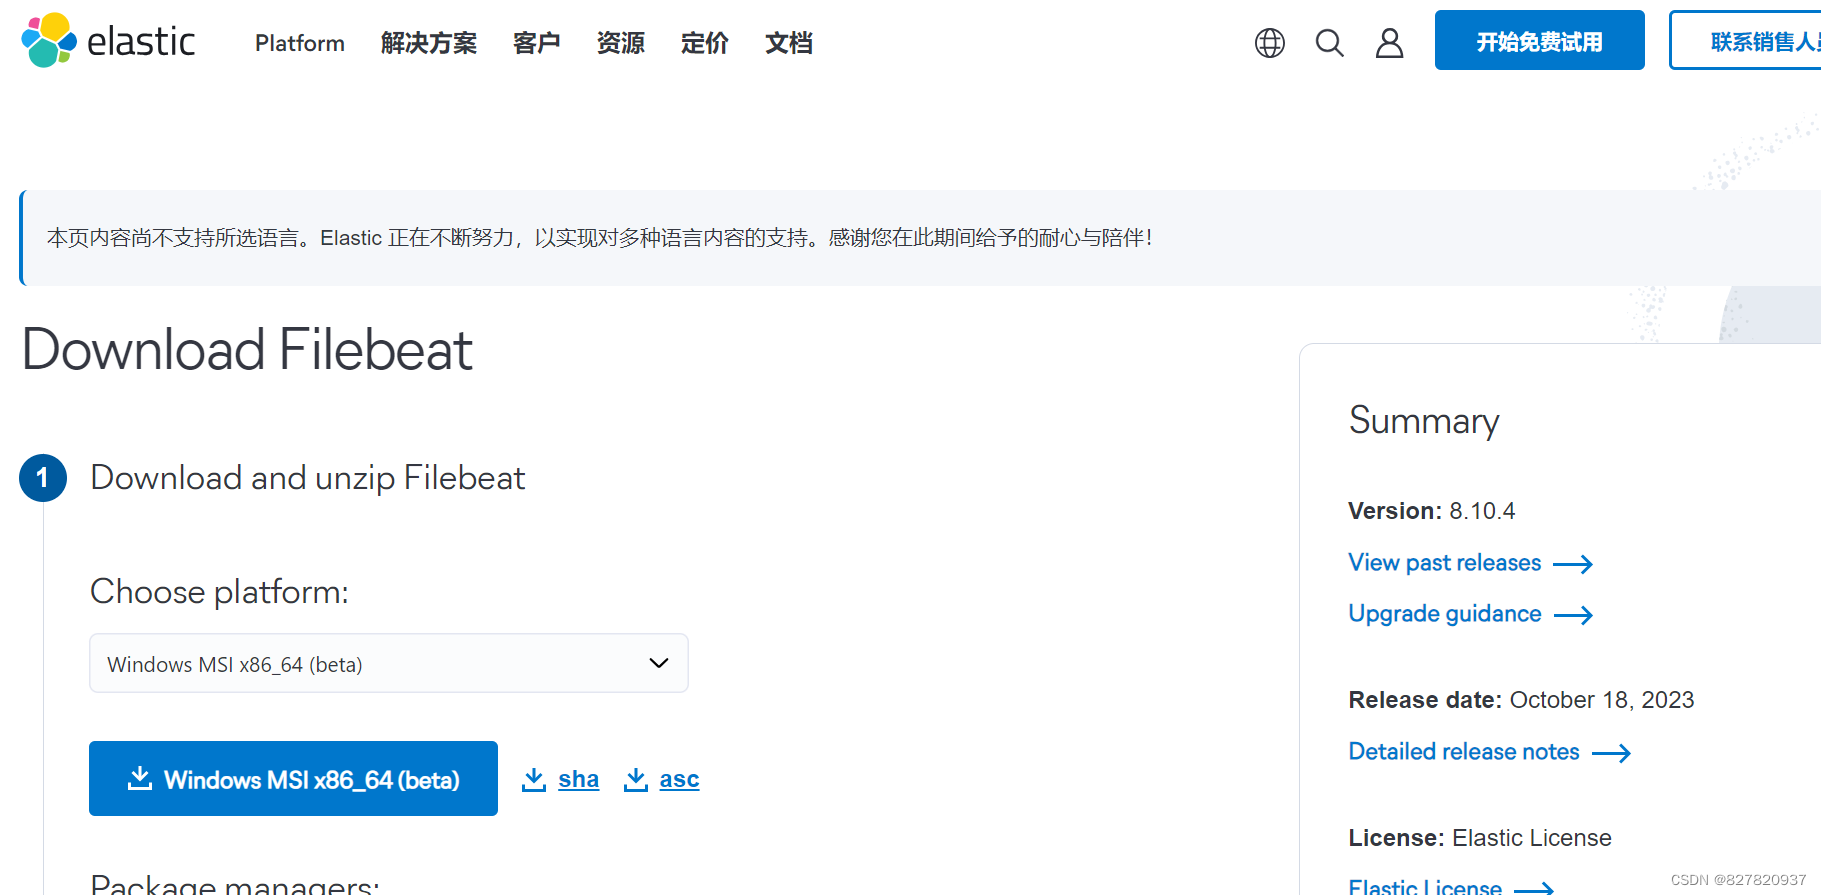1821x895 pixels.
Task: Expand the Choose platform dropdown
Action: click(x=389, y=663)
